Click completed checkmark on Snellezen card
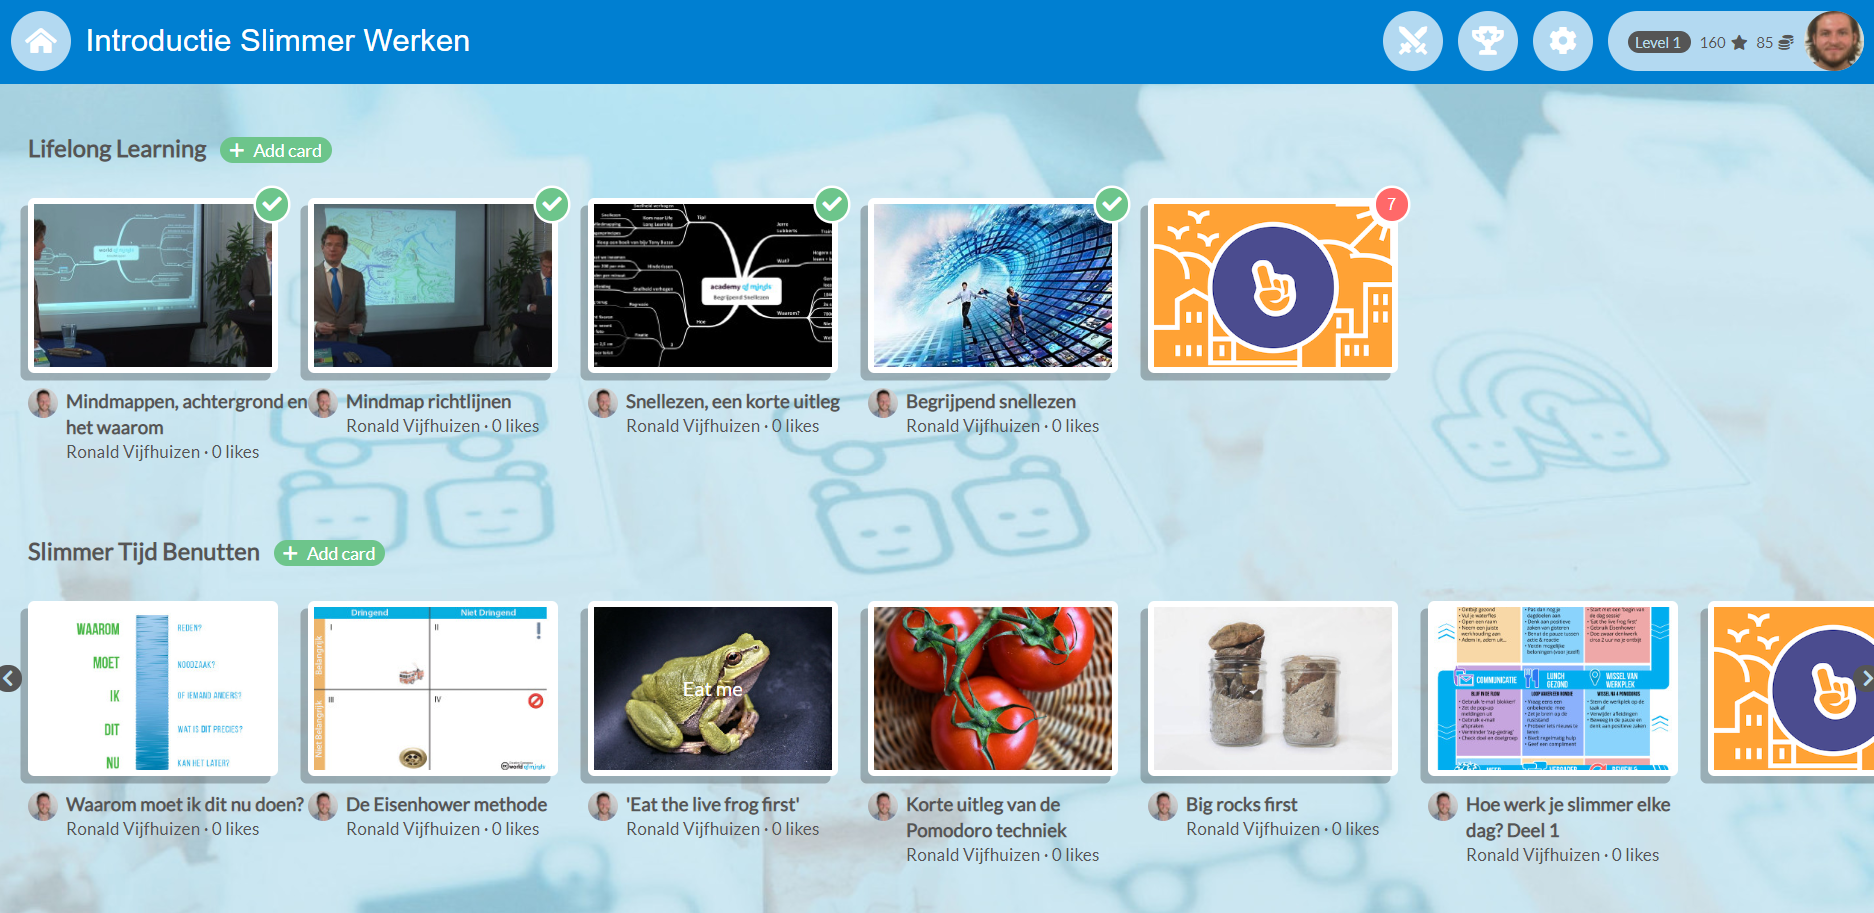Viewport: 1874px width, 913px height. (x=832, y=204)
